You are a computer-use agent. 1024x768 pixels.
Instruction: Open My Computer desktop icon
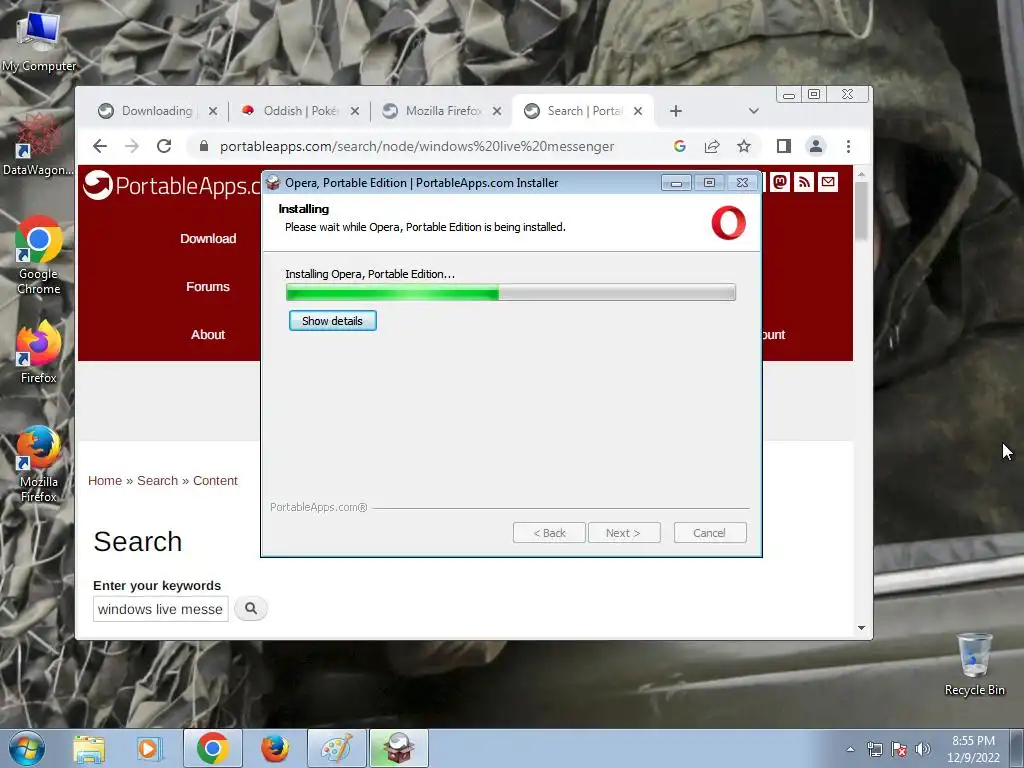(x=39, y=40)
